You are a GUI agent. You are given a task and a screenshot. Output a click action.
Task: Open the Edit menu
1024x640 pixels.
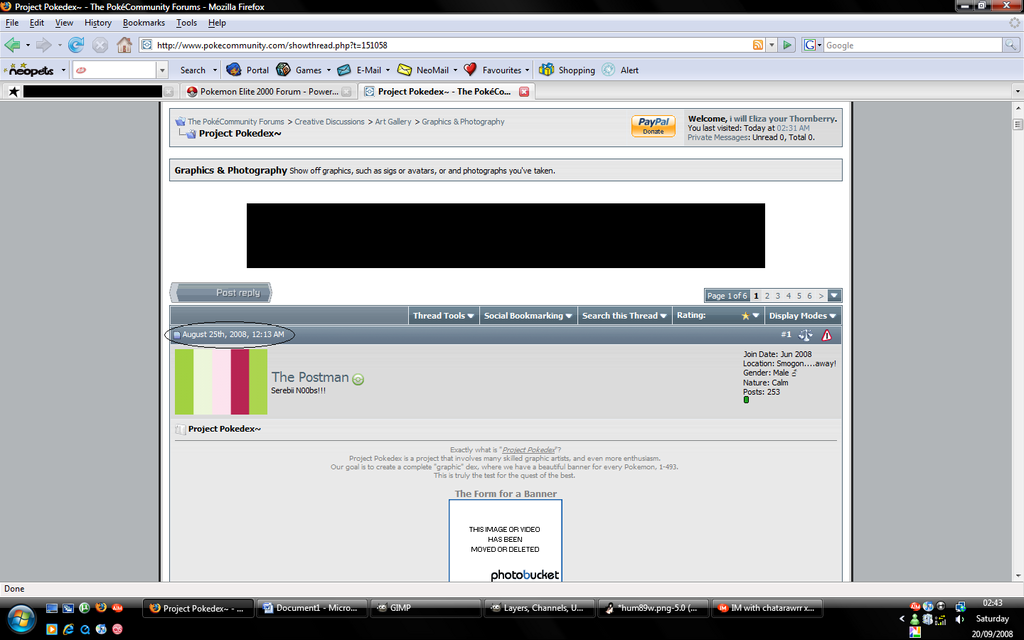point(37,23)
